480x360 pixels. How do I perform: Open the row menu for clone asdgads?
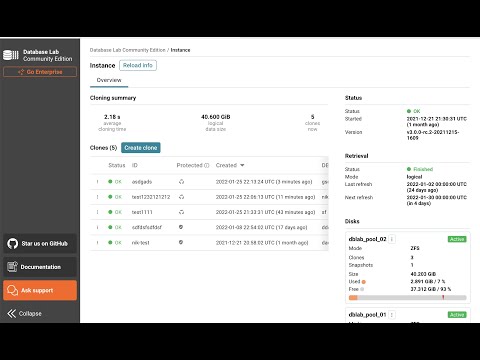[98, 182]
